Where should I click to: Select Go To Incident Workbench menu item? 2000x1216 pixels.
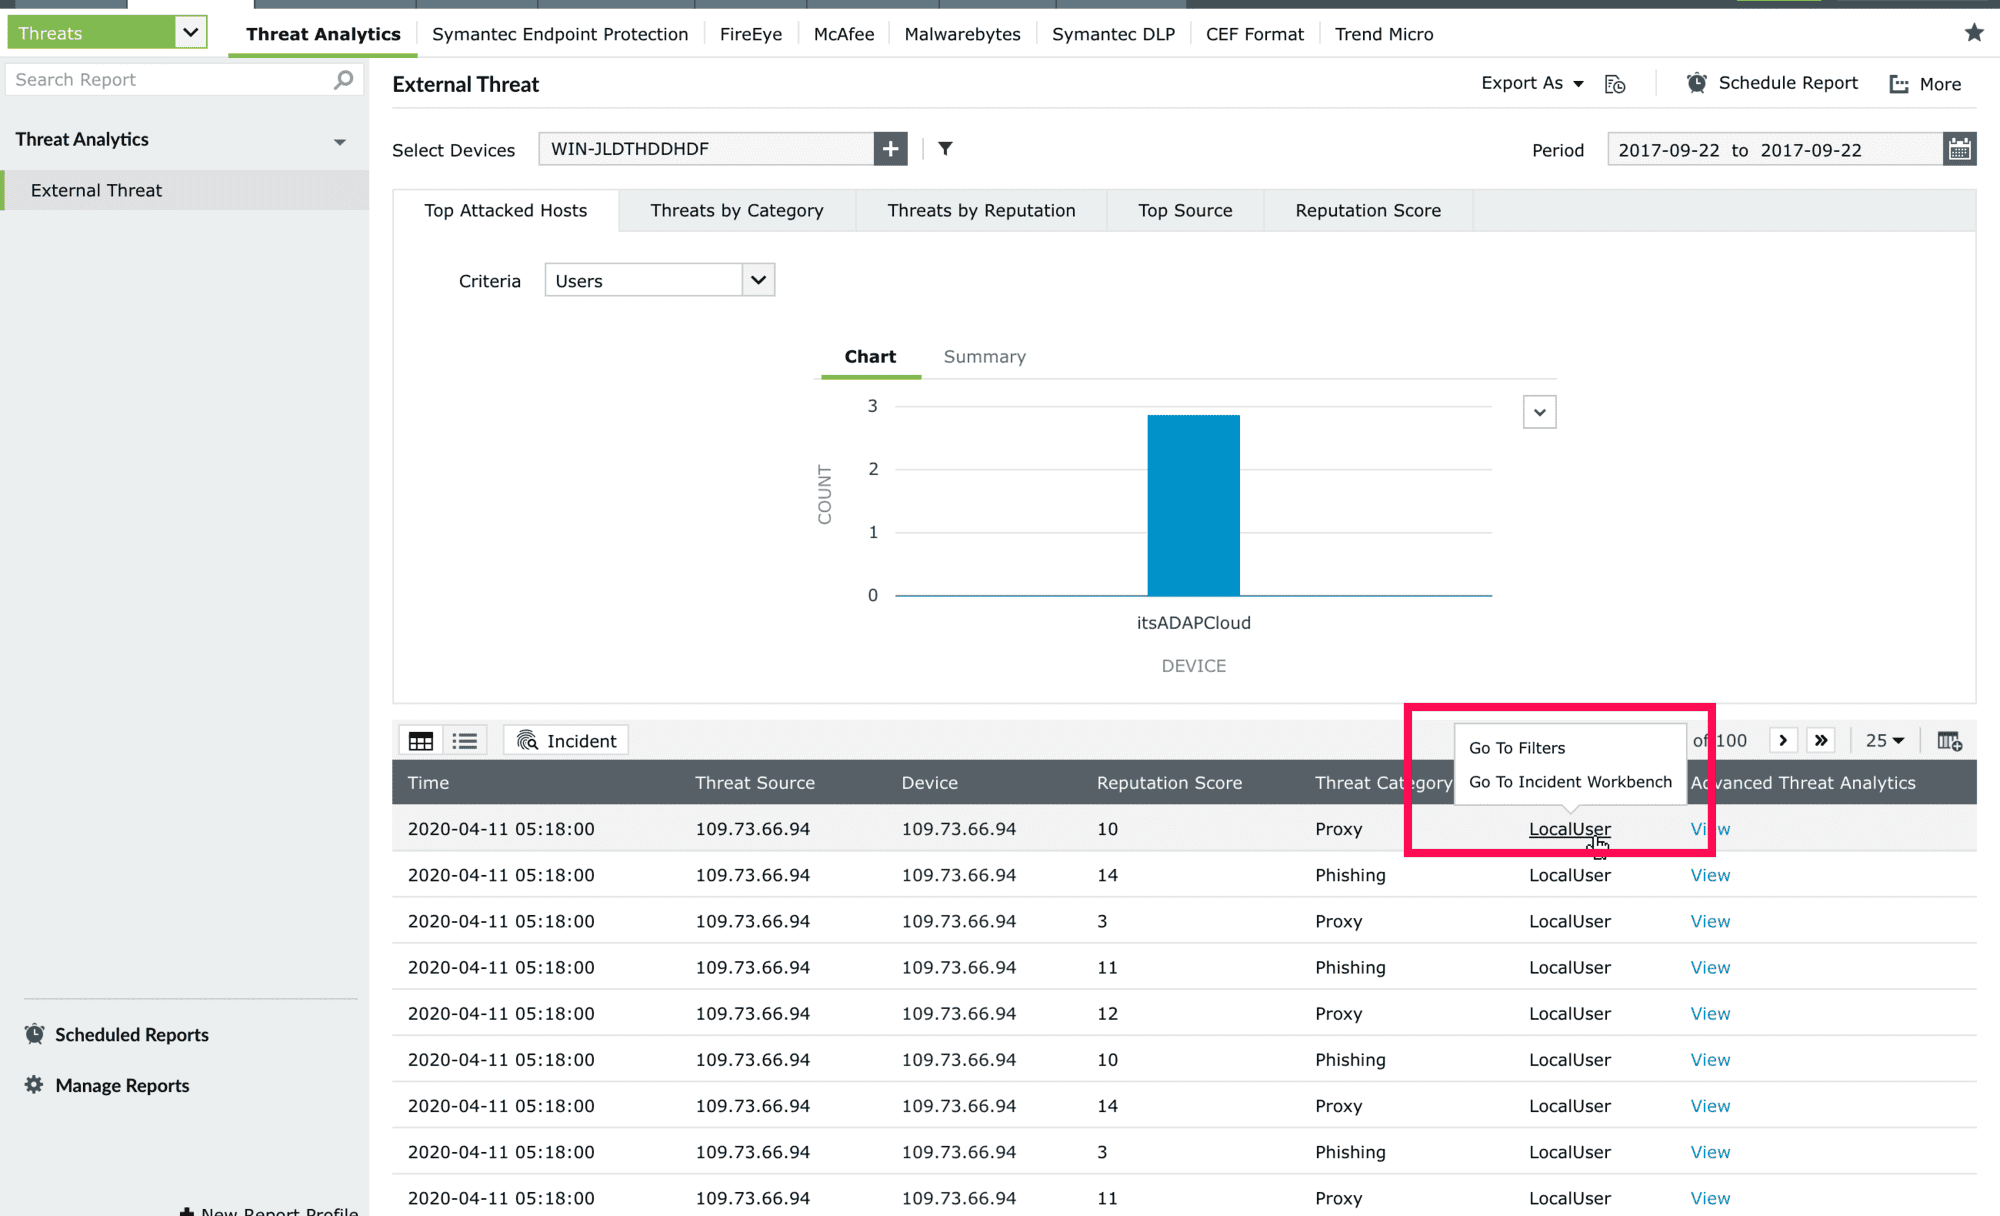(x=1569, y=782)
